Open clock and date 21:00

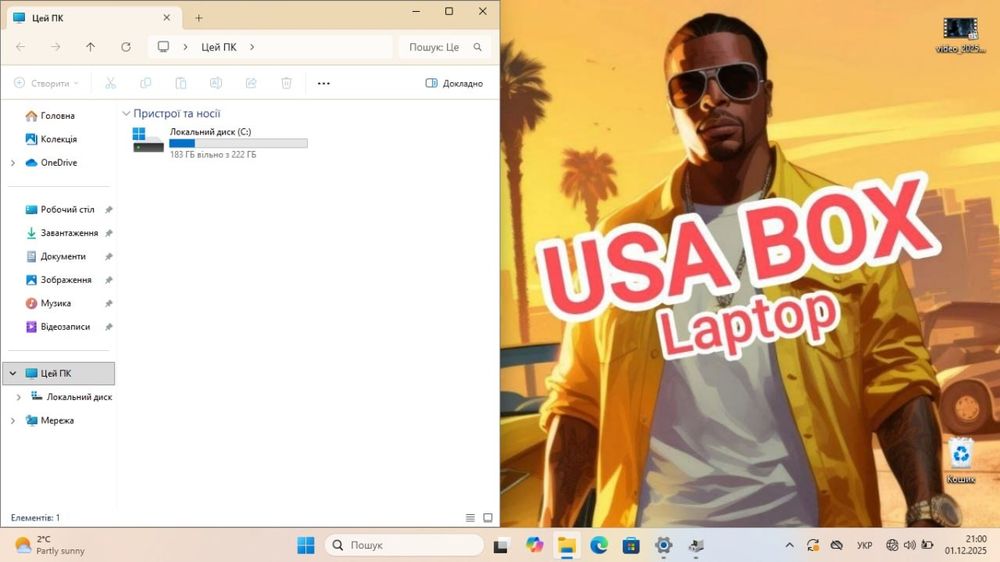[x=966, y=545]
